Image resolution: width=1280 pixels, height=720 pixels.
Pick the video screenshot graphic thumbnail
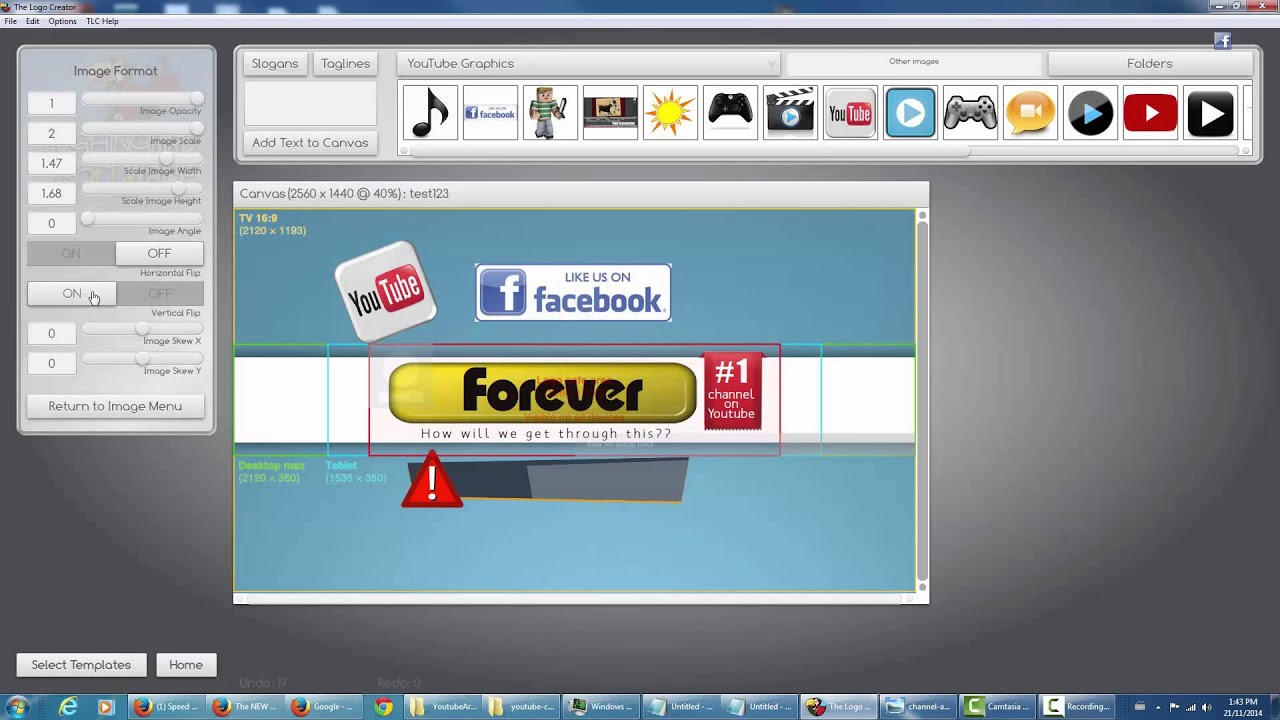click(x=610, y=112)
